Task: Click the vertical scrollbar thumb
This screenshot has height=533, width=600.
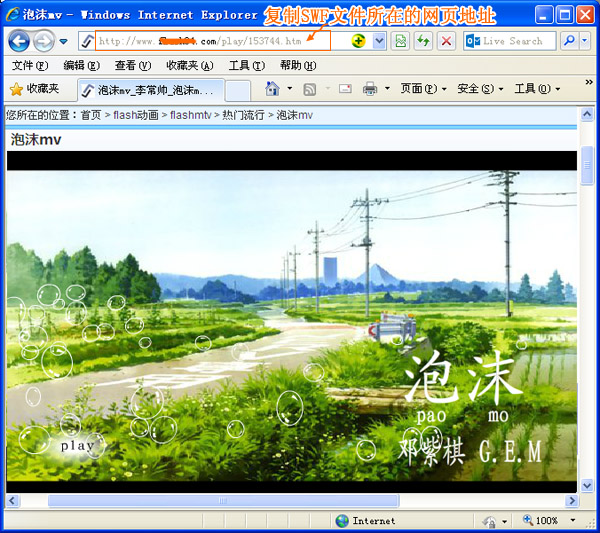Action: [x=587, y=165]
